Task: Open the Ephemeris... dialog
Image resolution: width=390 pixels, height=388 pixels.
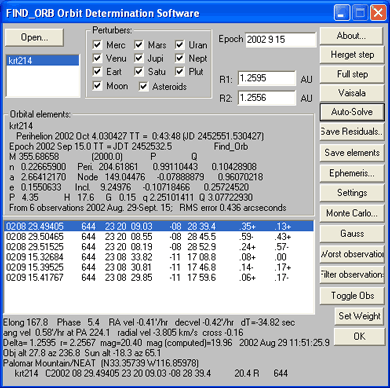Action: pos(351,173)
